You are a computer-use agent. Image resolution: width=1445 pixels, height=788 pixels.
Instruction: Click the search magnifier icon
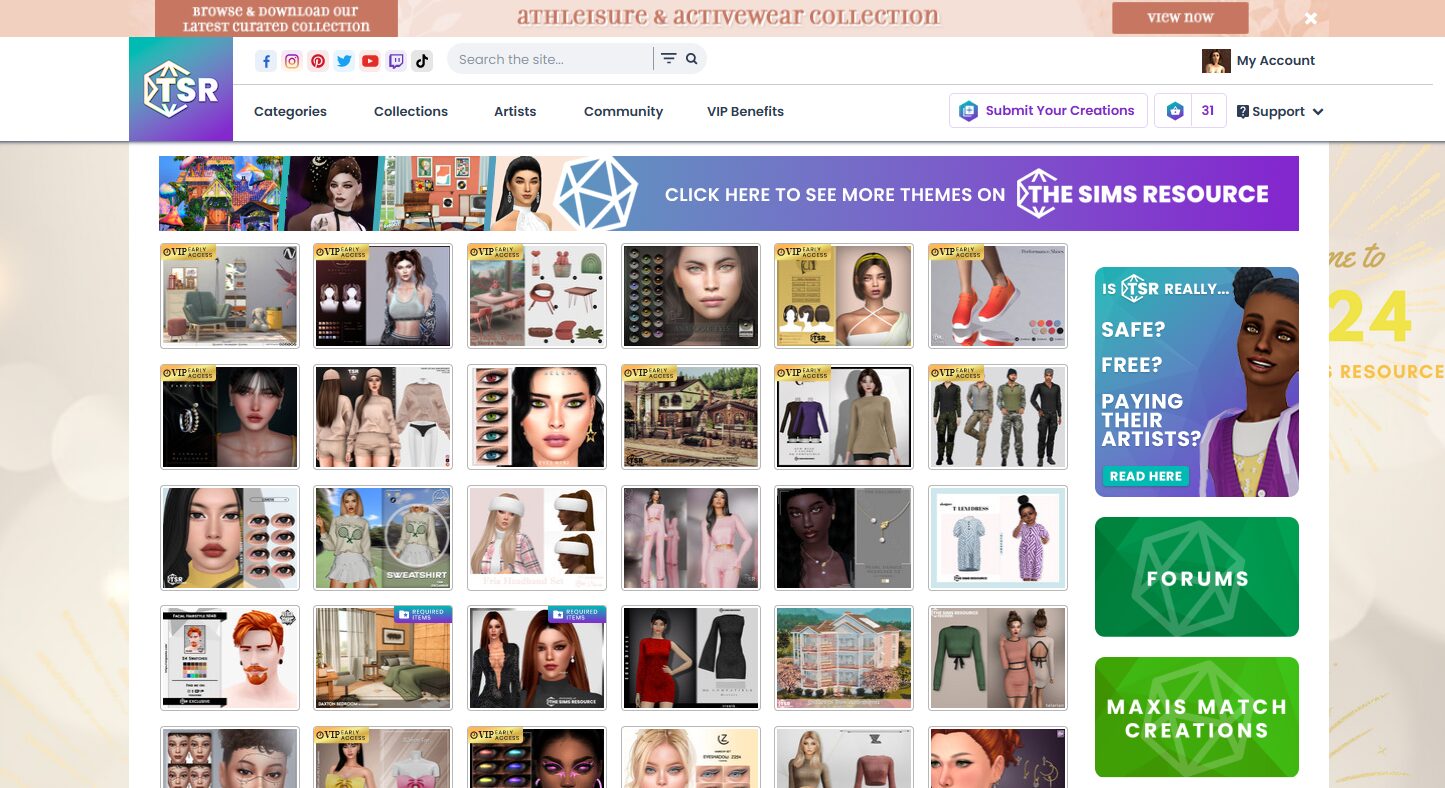[691, 59]
